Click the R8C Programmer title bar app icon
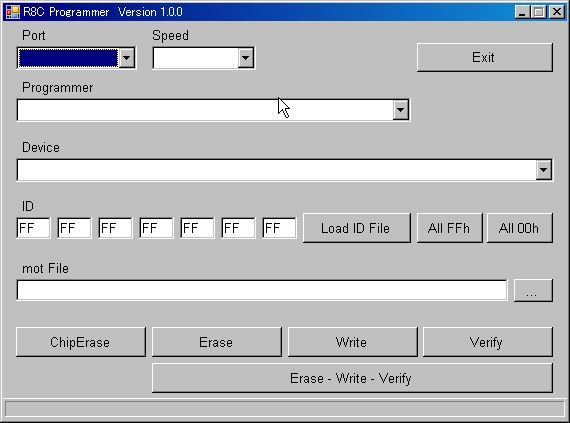Viewport: 570px width, 423px height. click(13, 12)
